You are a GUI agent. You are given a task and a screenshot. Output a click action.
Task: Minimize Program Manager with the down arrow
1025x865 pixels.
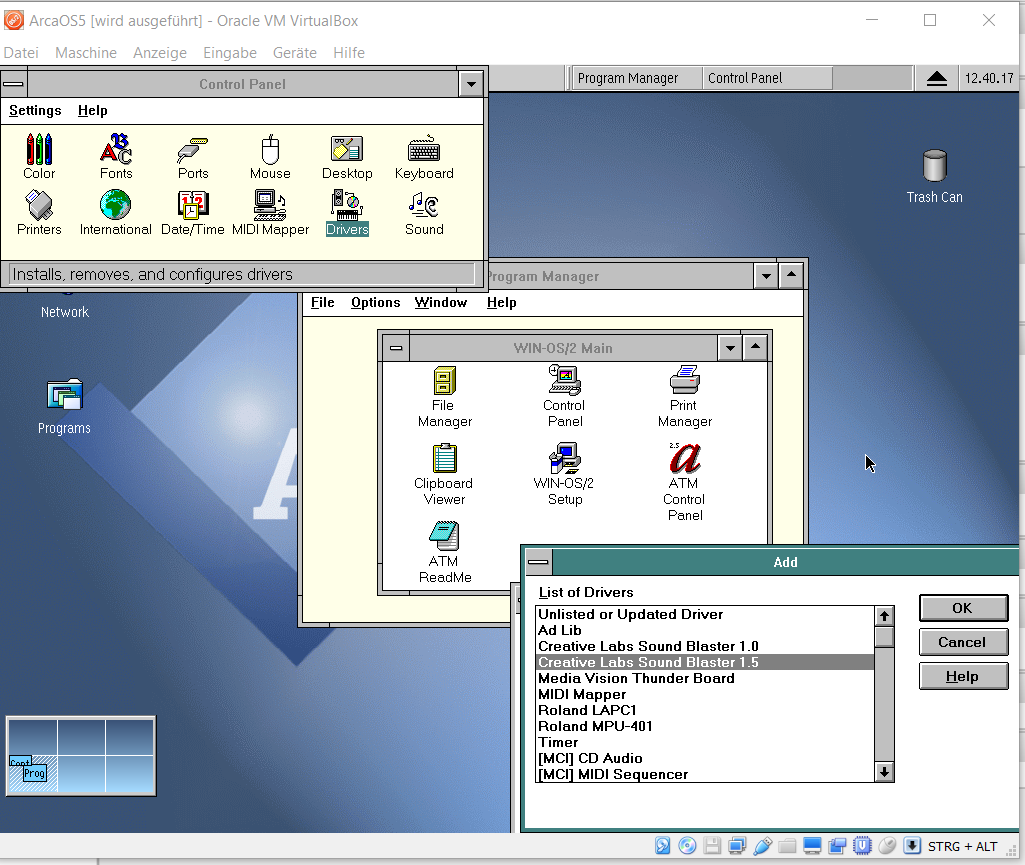click(766, 276)
